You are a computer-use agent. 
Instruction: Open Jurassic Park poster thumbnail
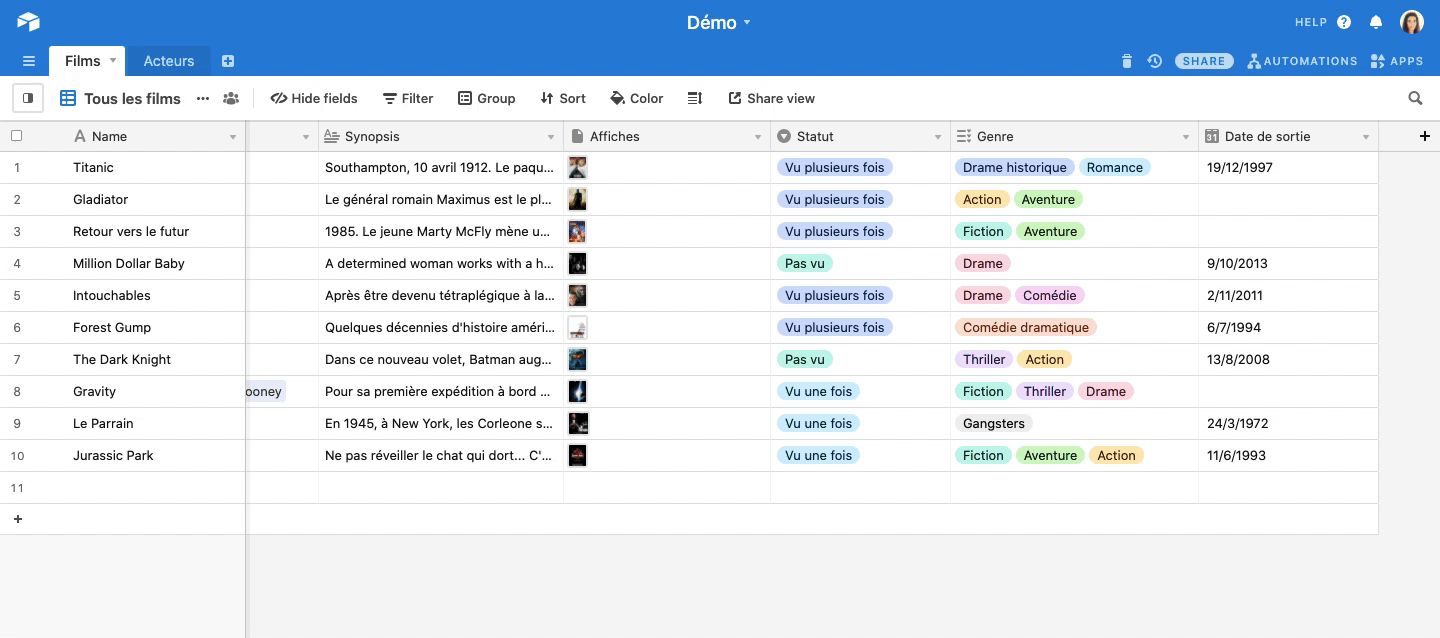(x=577, y=455)
